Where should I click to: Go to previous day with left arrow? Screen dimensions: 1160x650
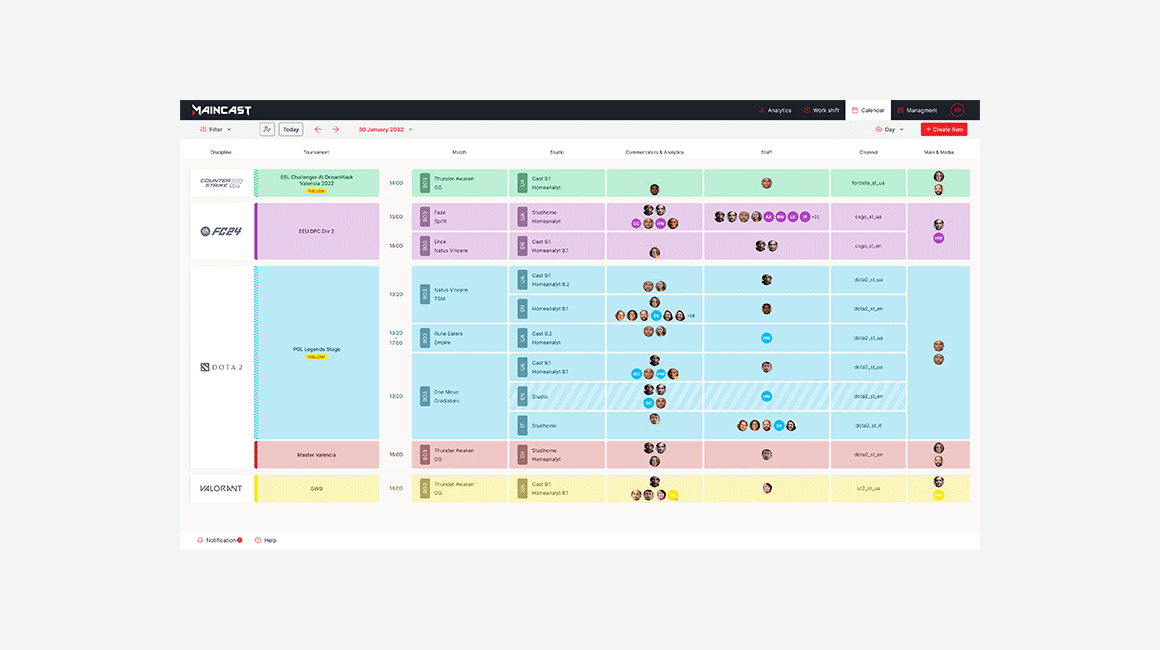coord(318,129)
